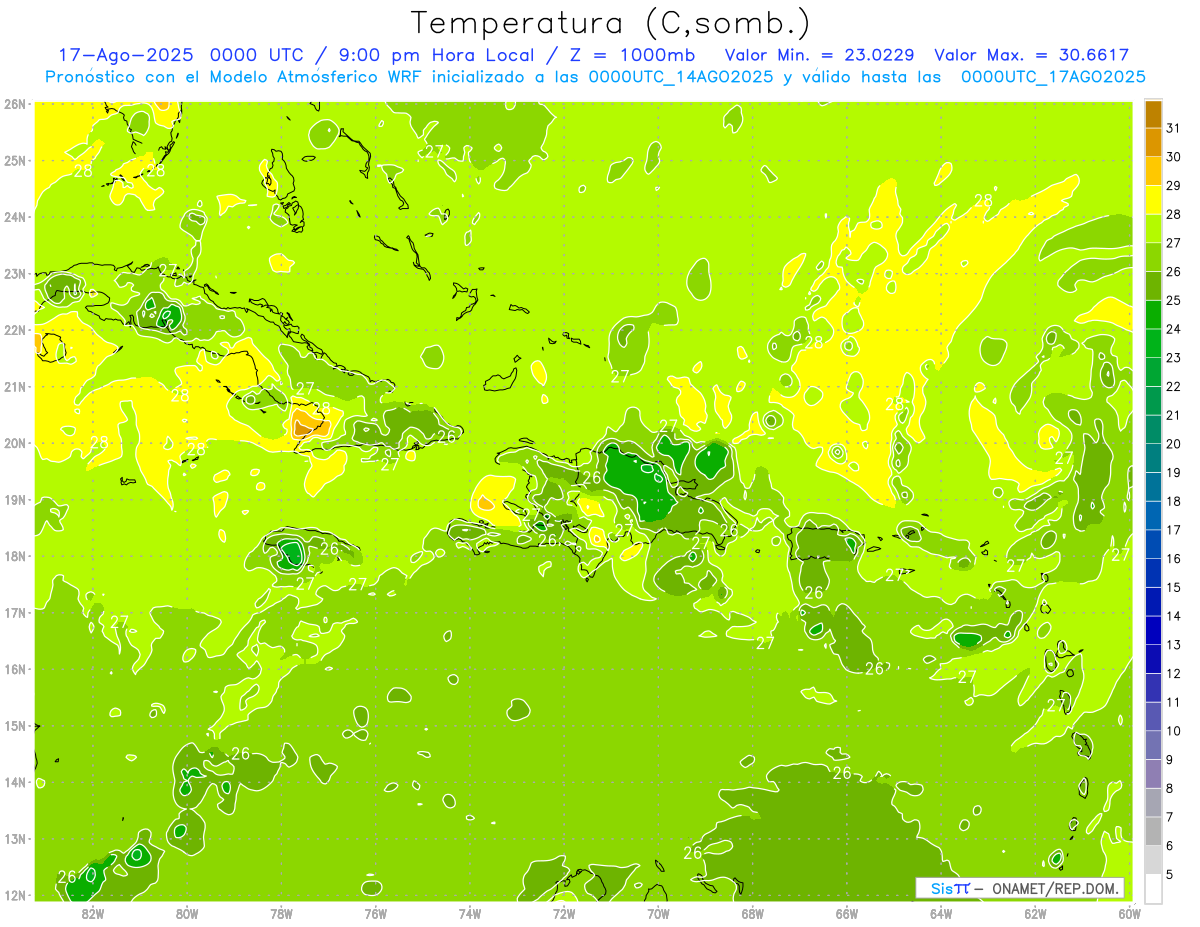This screenshot has height=927, width=1200.
Task: Click the '21N' latitude axis label
Action: point(15,386)
